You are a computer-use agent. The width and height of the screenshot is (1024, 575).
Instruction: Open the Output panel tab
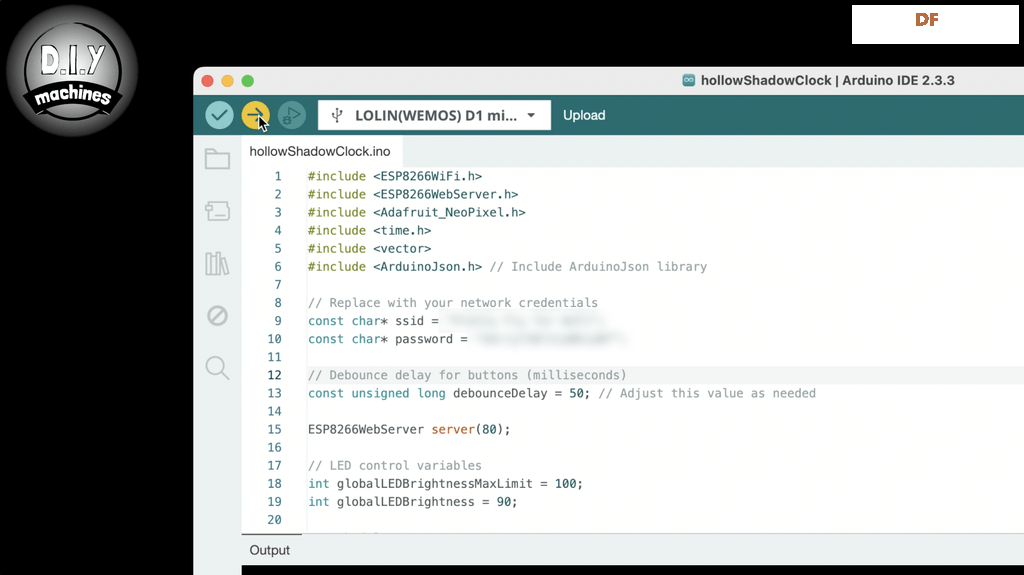click(x=270, y=550)
